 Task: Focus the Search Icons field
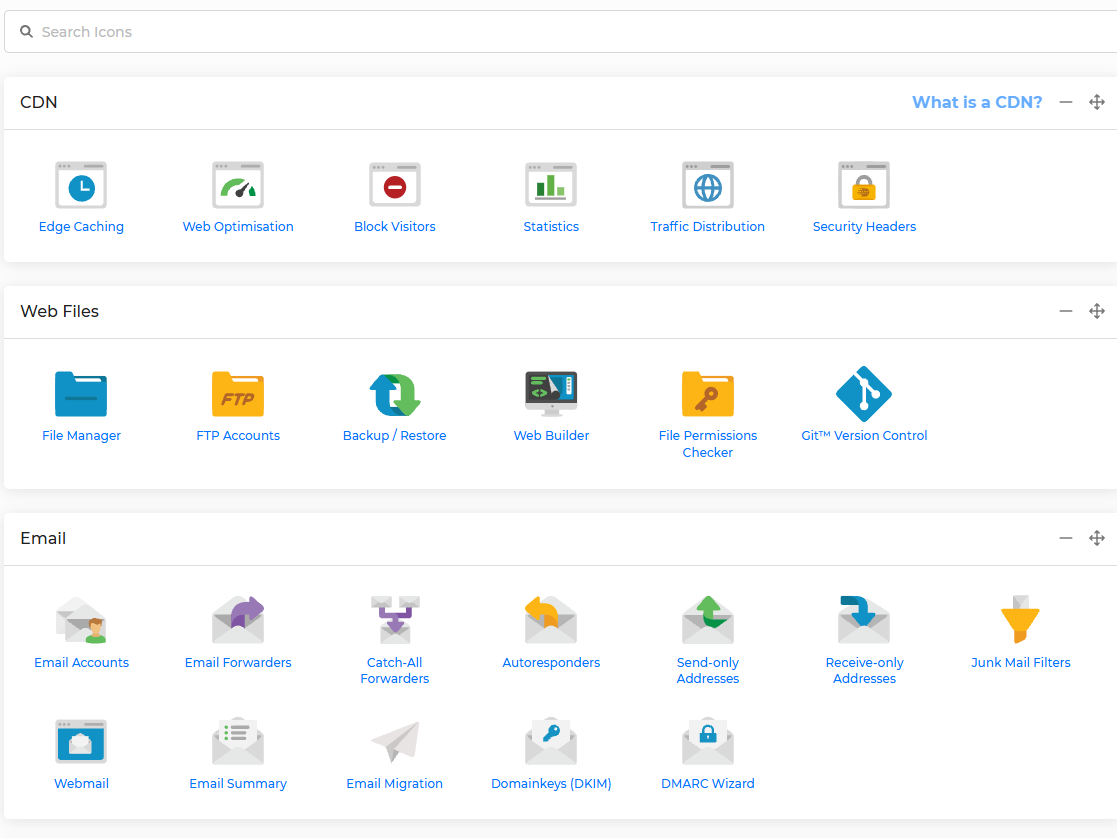click(561, 32)
